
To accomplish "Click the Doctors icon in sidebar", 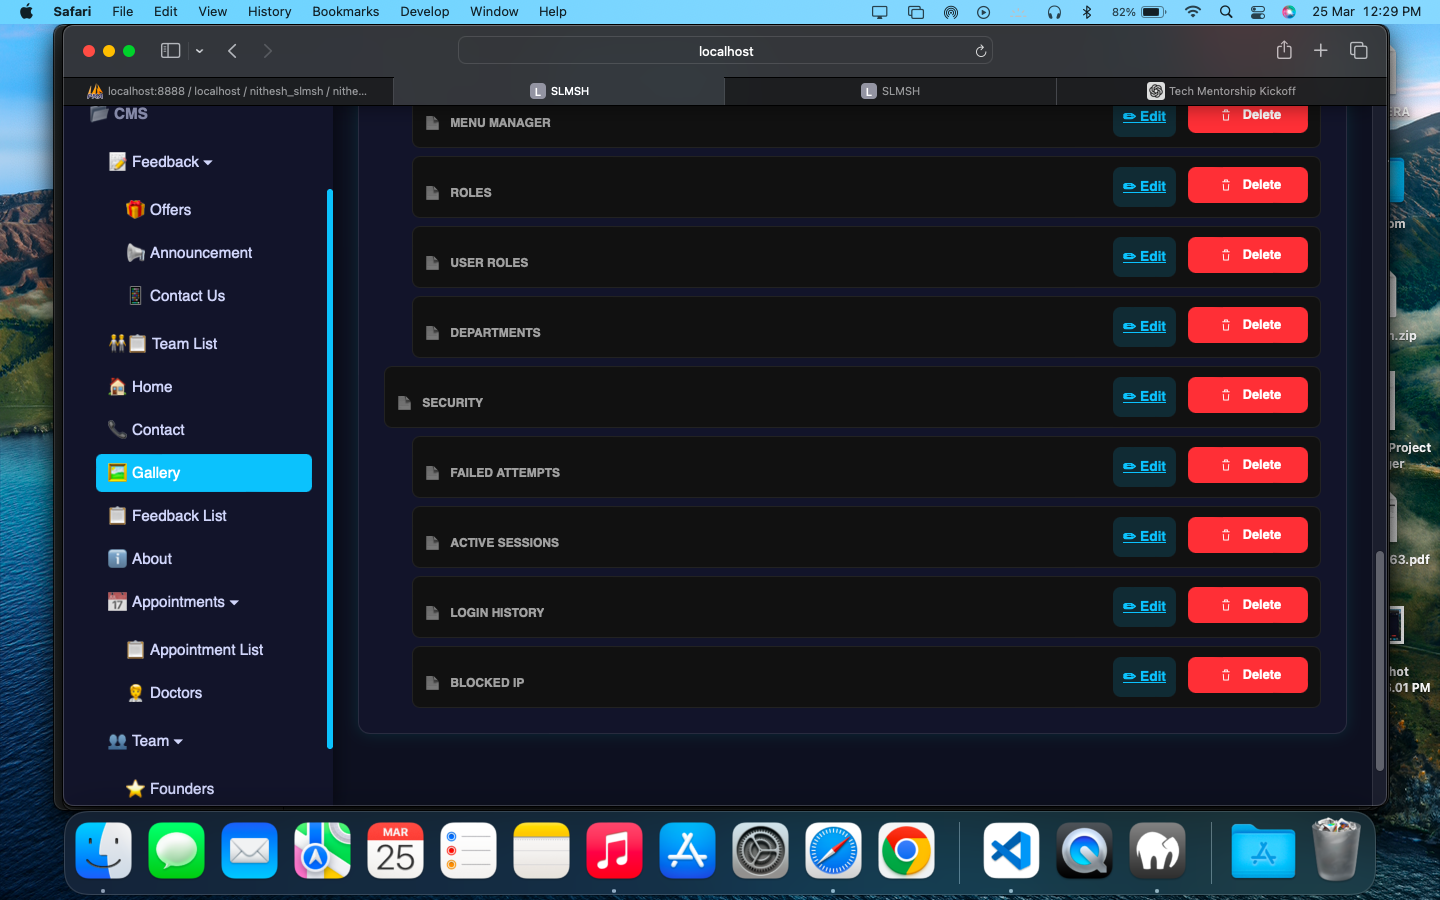I will coord(135,693).
